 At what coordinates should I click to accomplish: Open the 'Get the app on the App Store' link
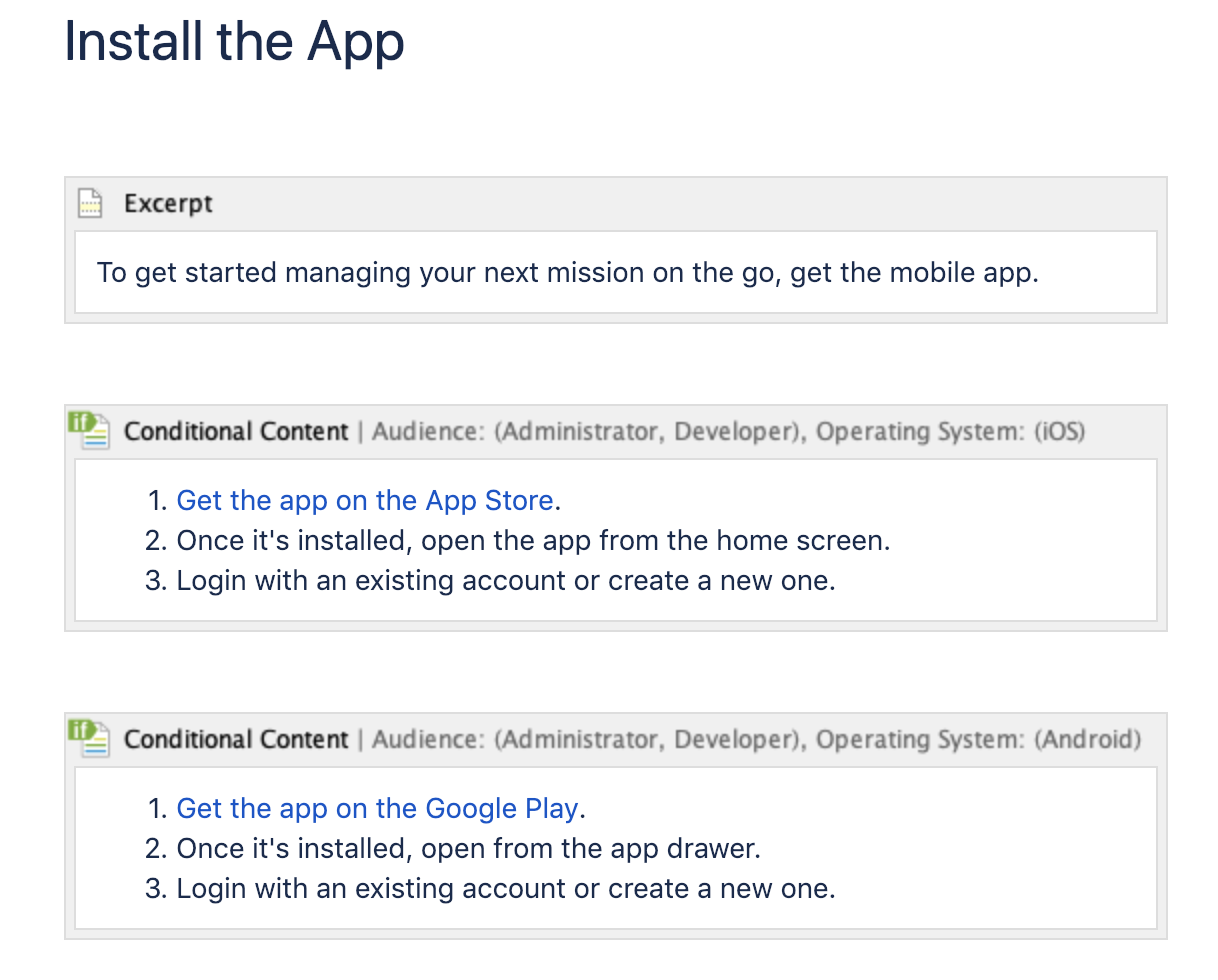(364, 500)
